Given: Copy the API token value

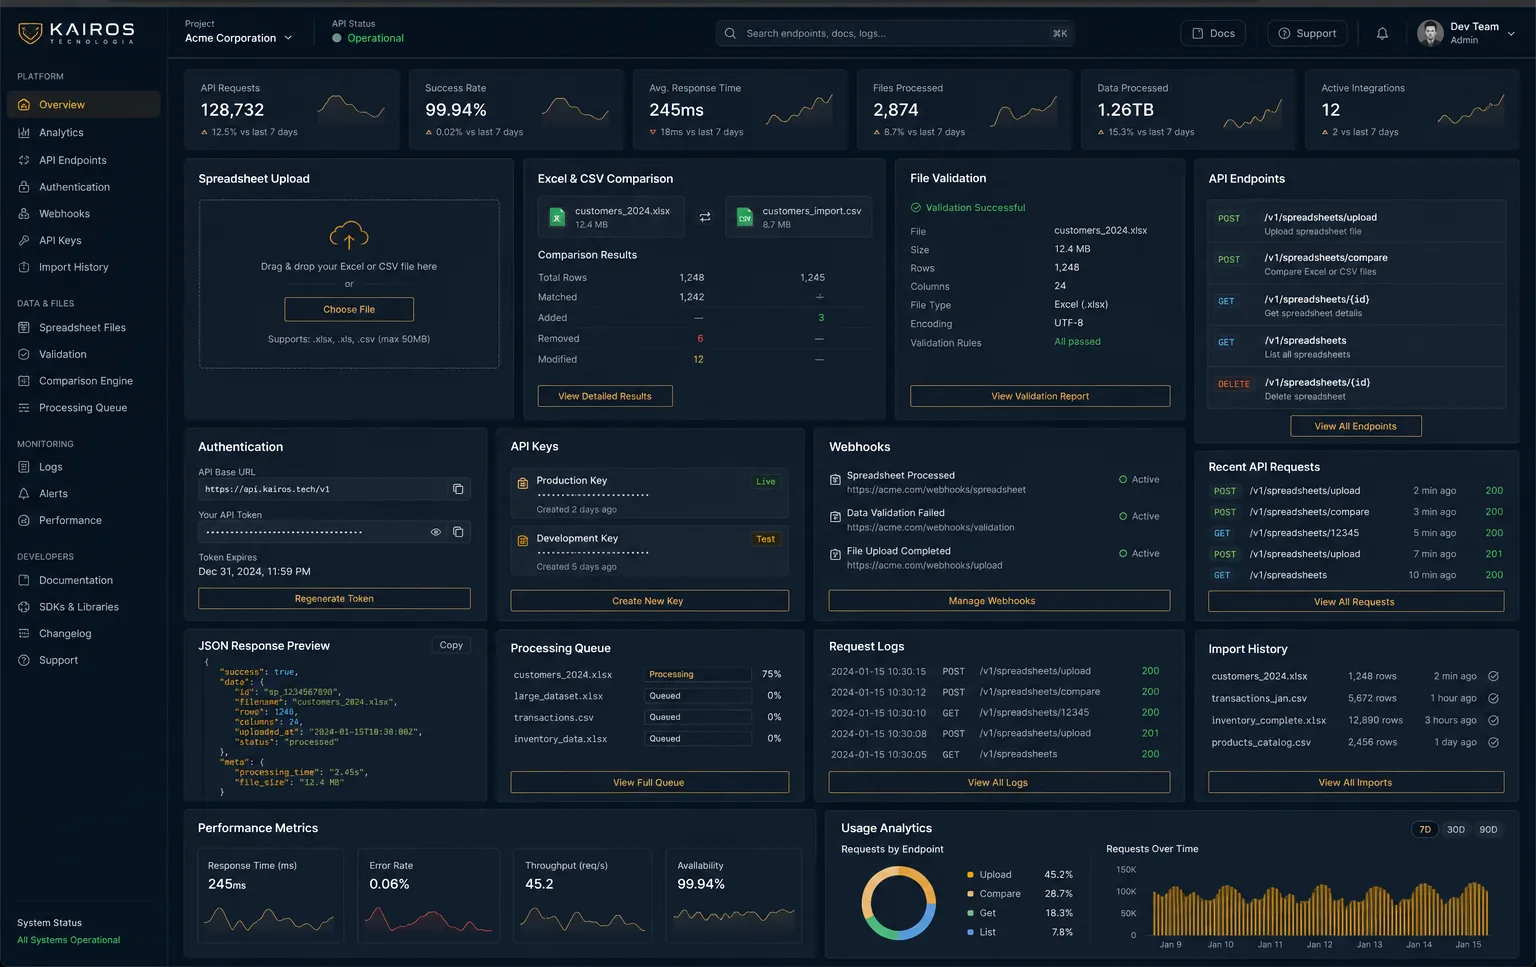Looking at the screenshot, I should click(x=458, y=532).
